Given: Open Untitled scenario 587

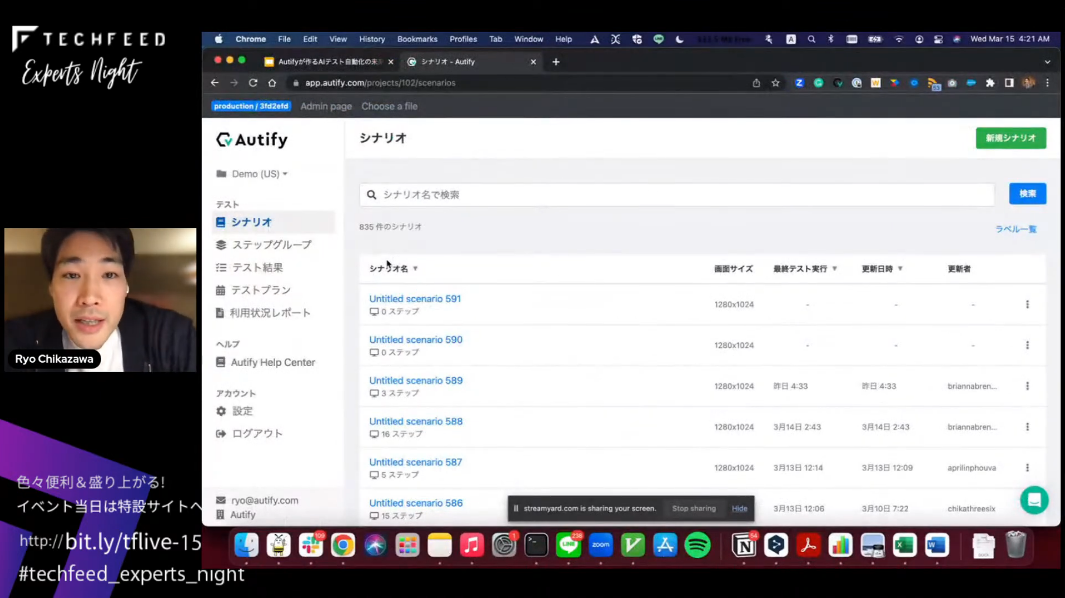Looking at the screenshot, I should tap(416, 462).
